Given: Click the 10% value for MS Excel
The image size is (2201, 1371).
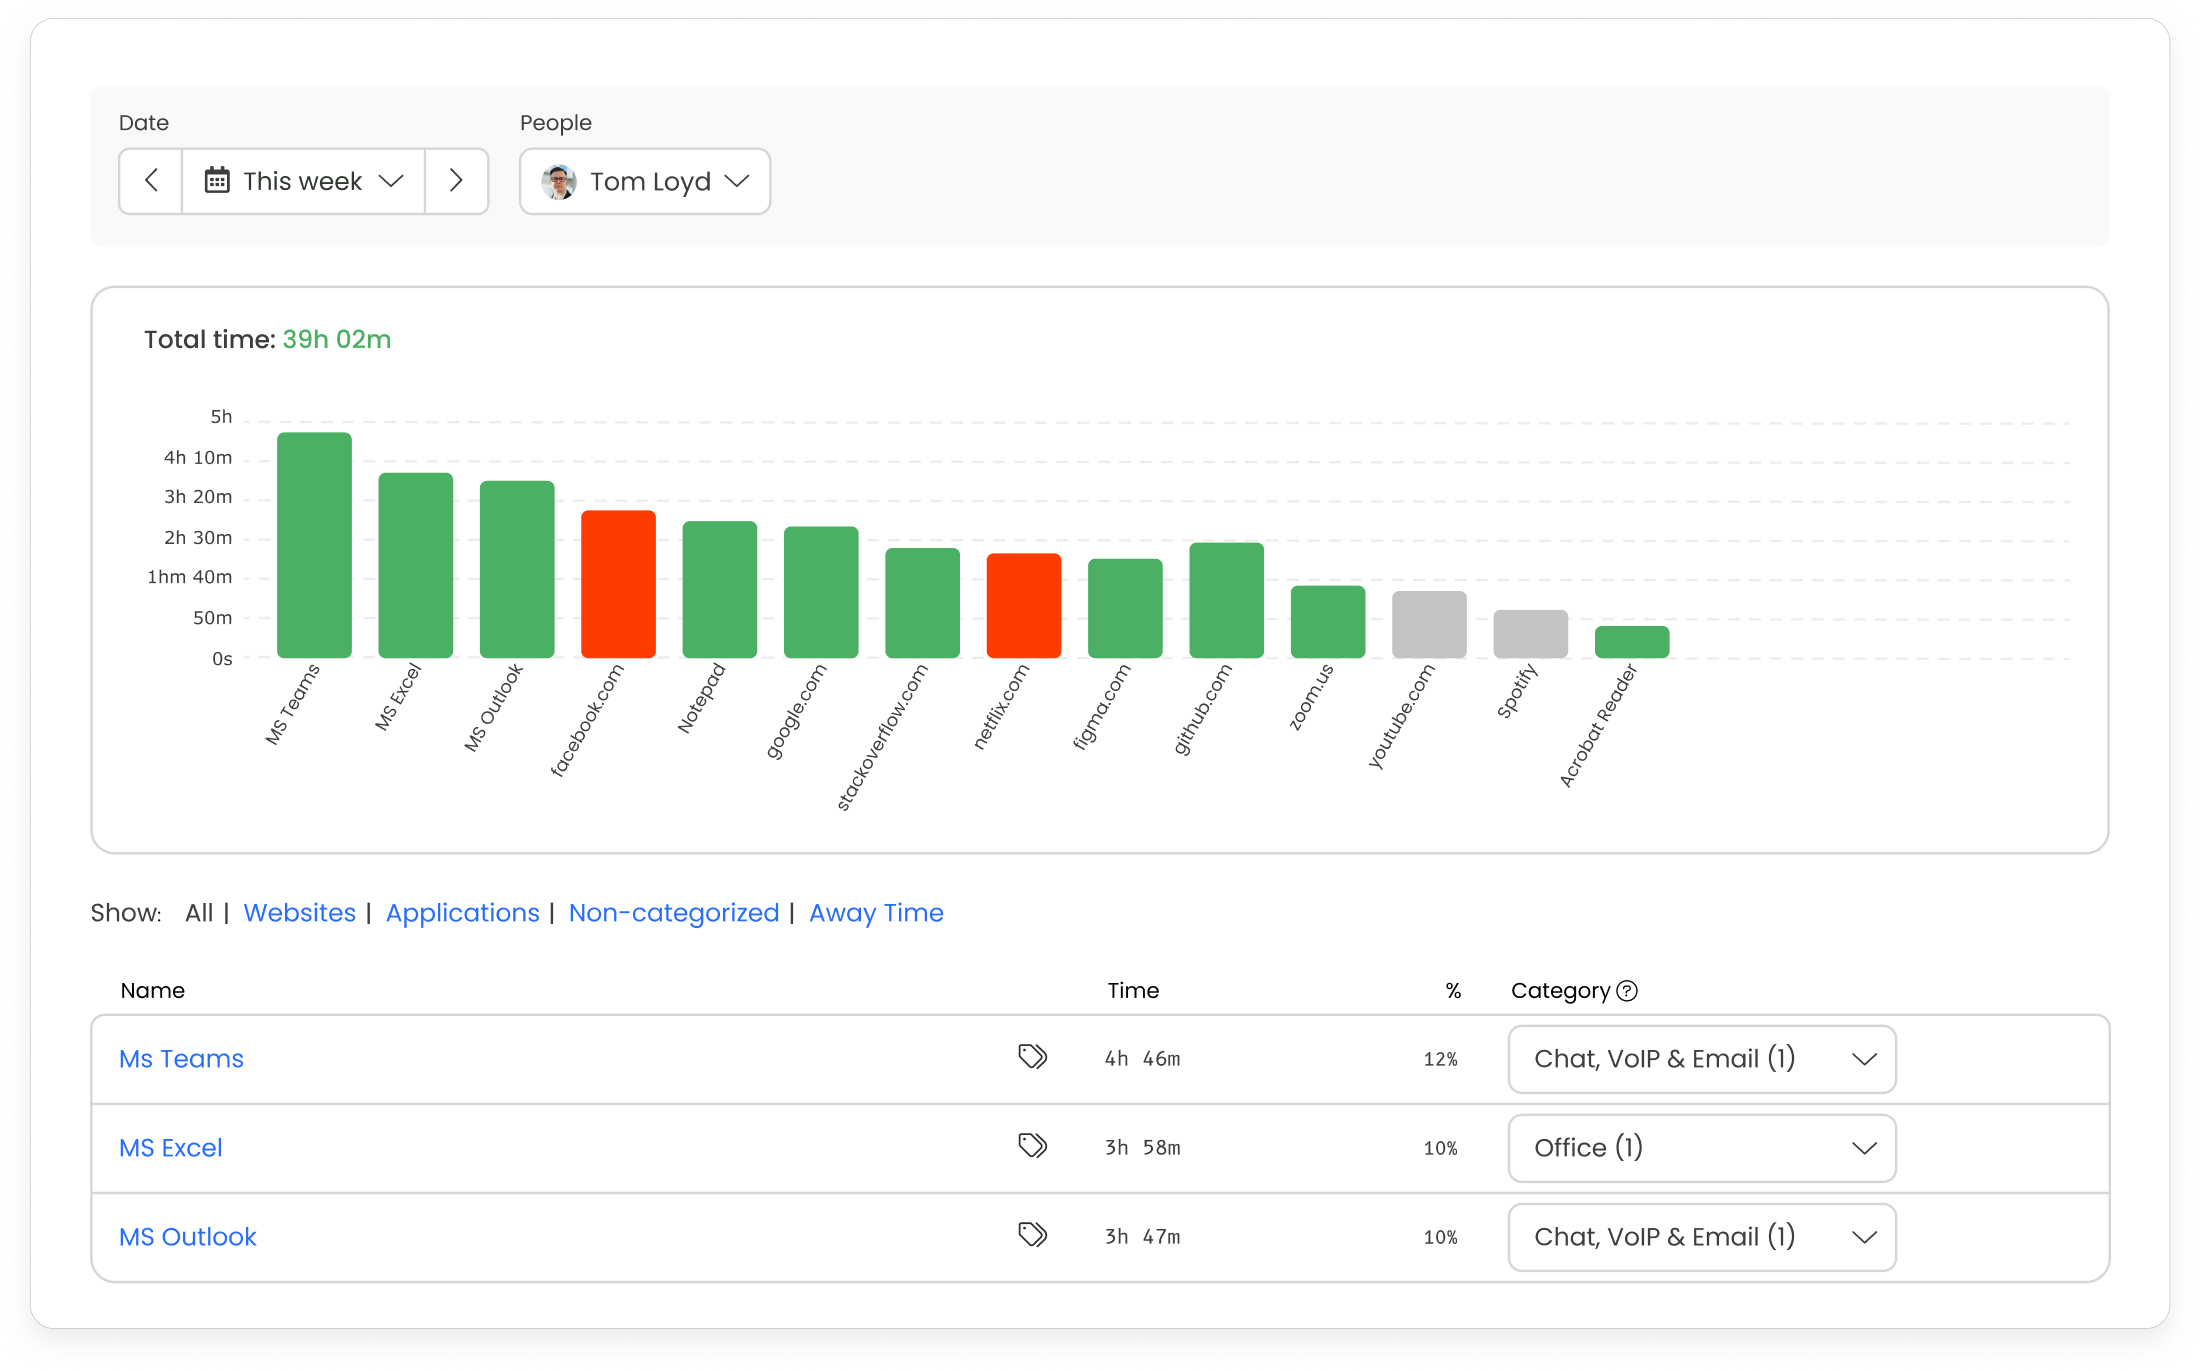Looking at the screenshot, I should [x=1441, y=1149].
